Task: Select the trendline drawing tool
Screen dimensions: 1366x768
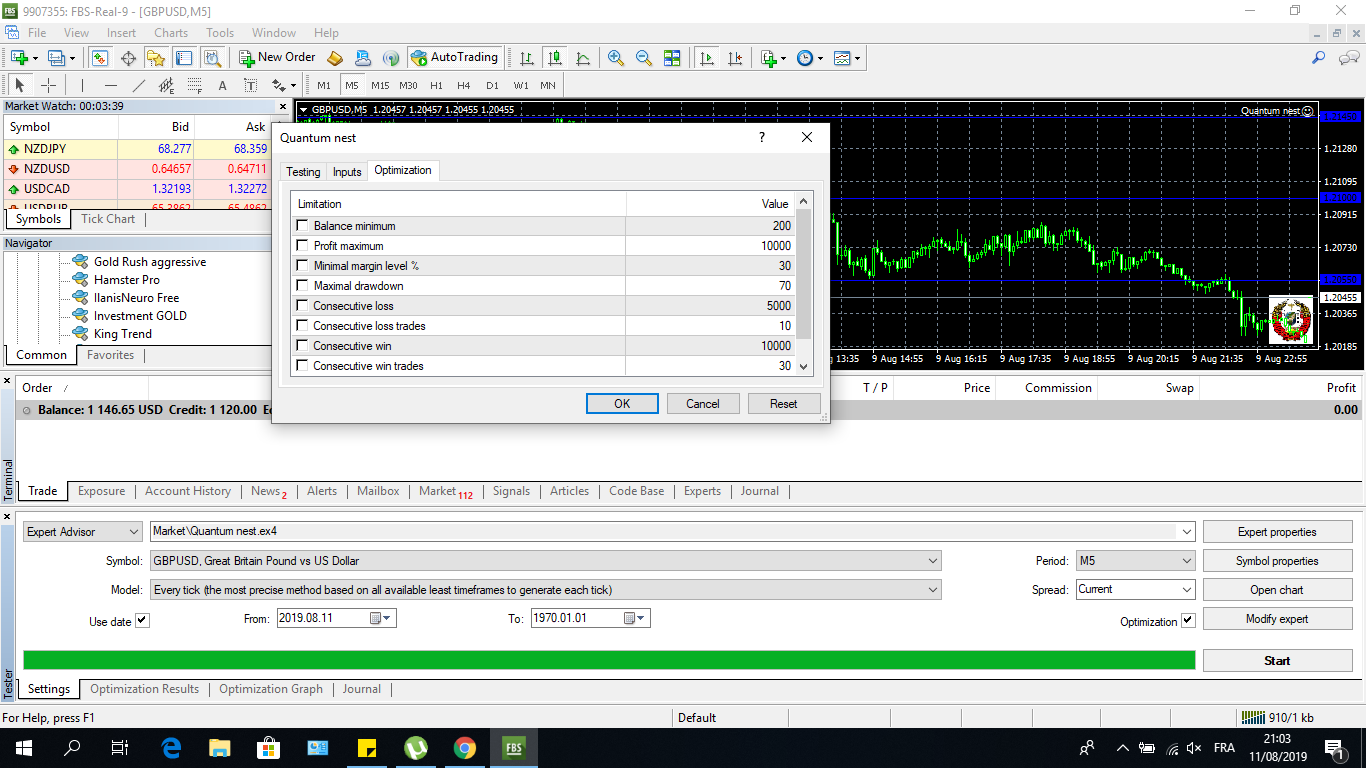Action: tap(138, 85)
